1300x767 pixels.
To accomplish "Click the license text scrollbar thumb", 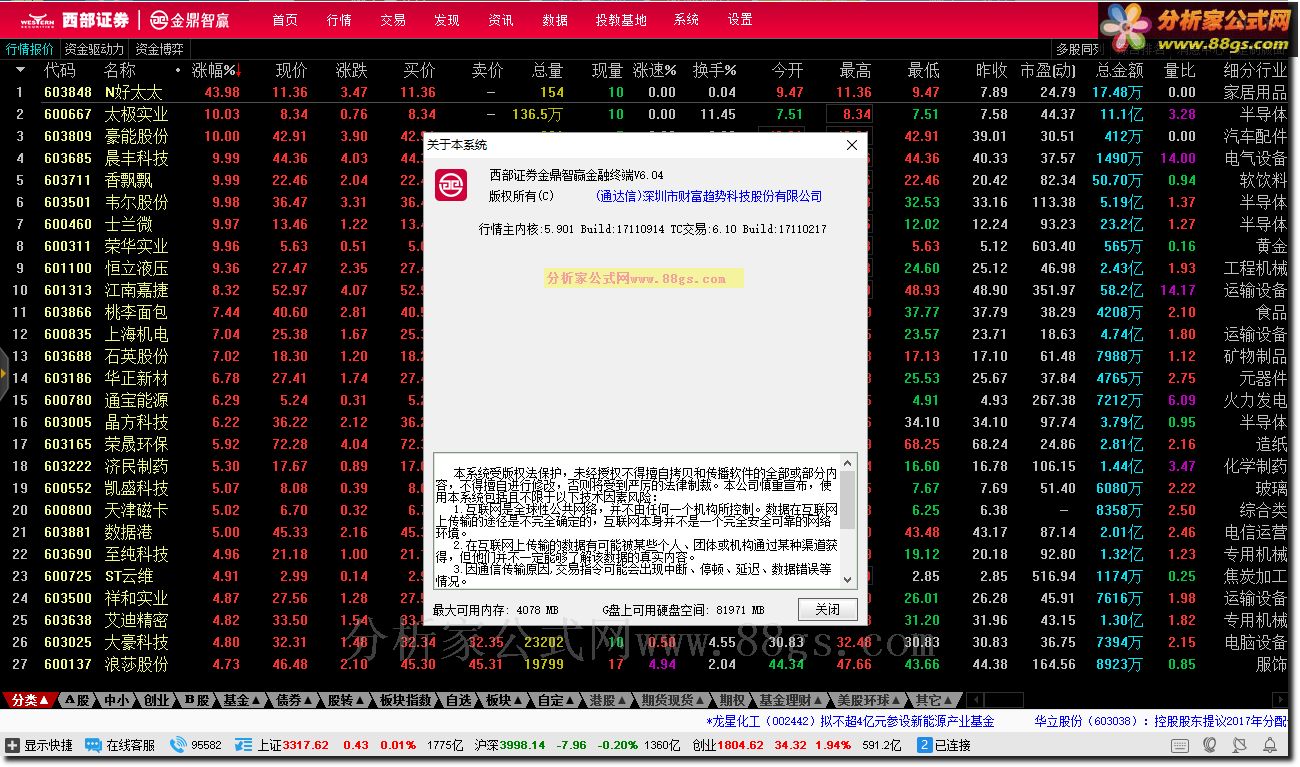I will click(848, 500).
